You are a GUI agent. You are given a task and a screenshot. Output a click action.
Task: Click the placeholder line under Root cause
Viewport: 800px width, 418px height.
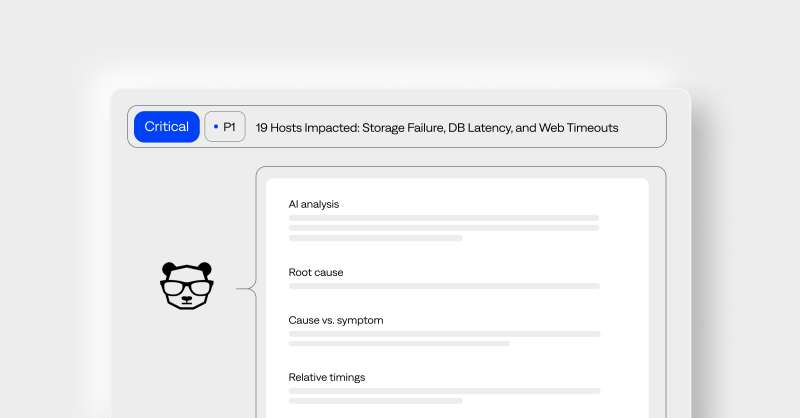pyautogui.click(x=444, y=286)
